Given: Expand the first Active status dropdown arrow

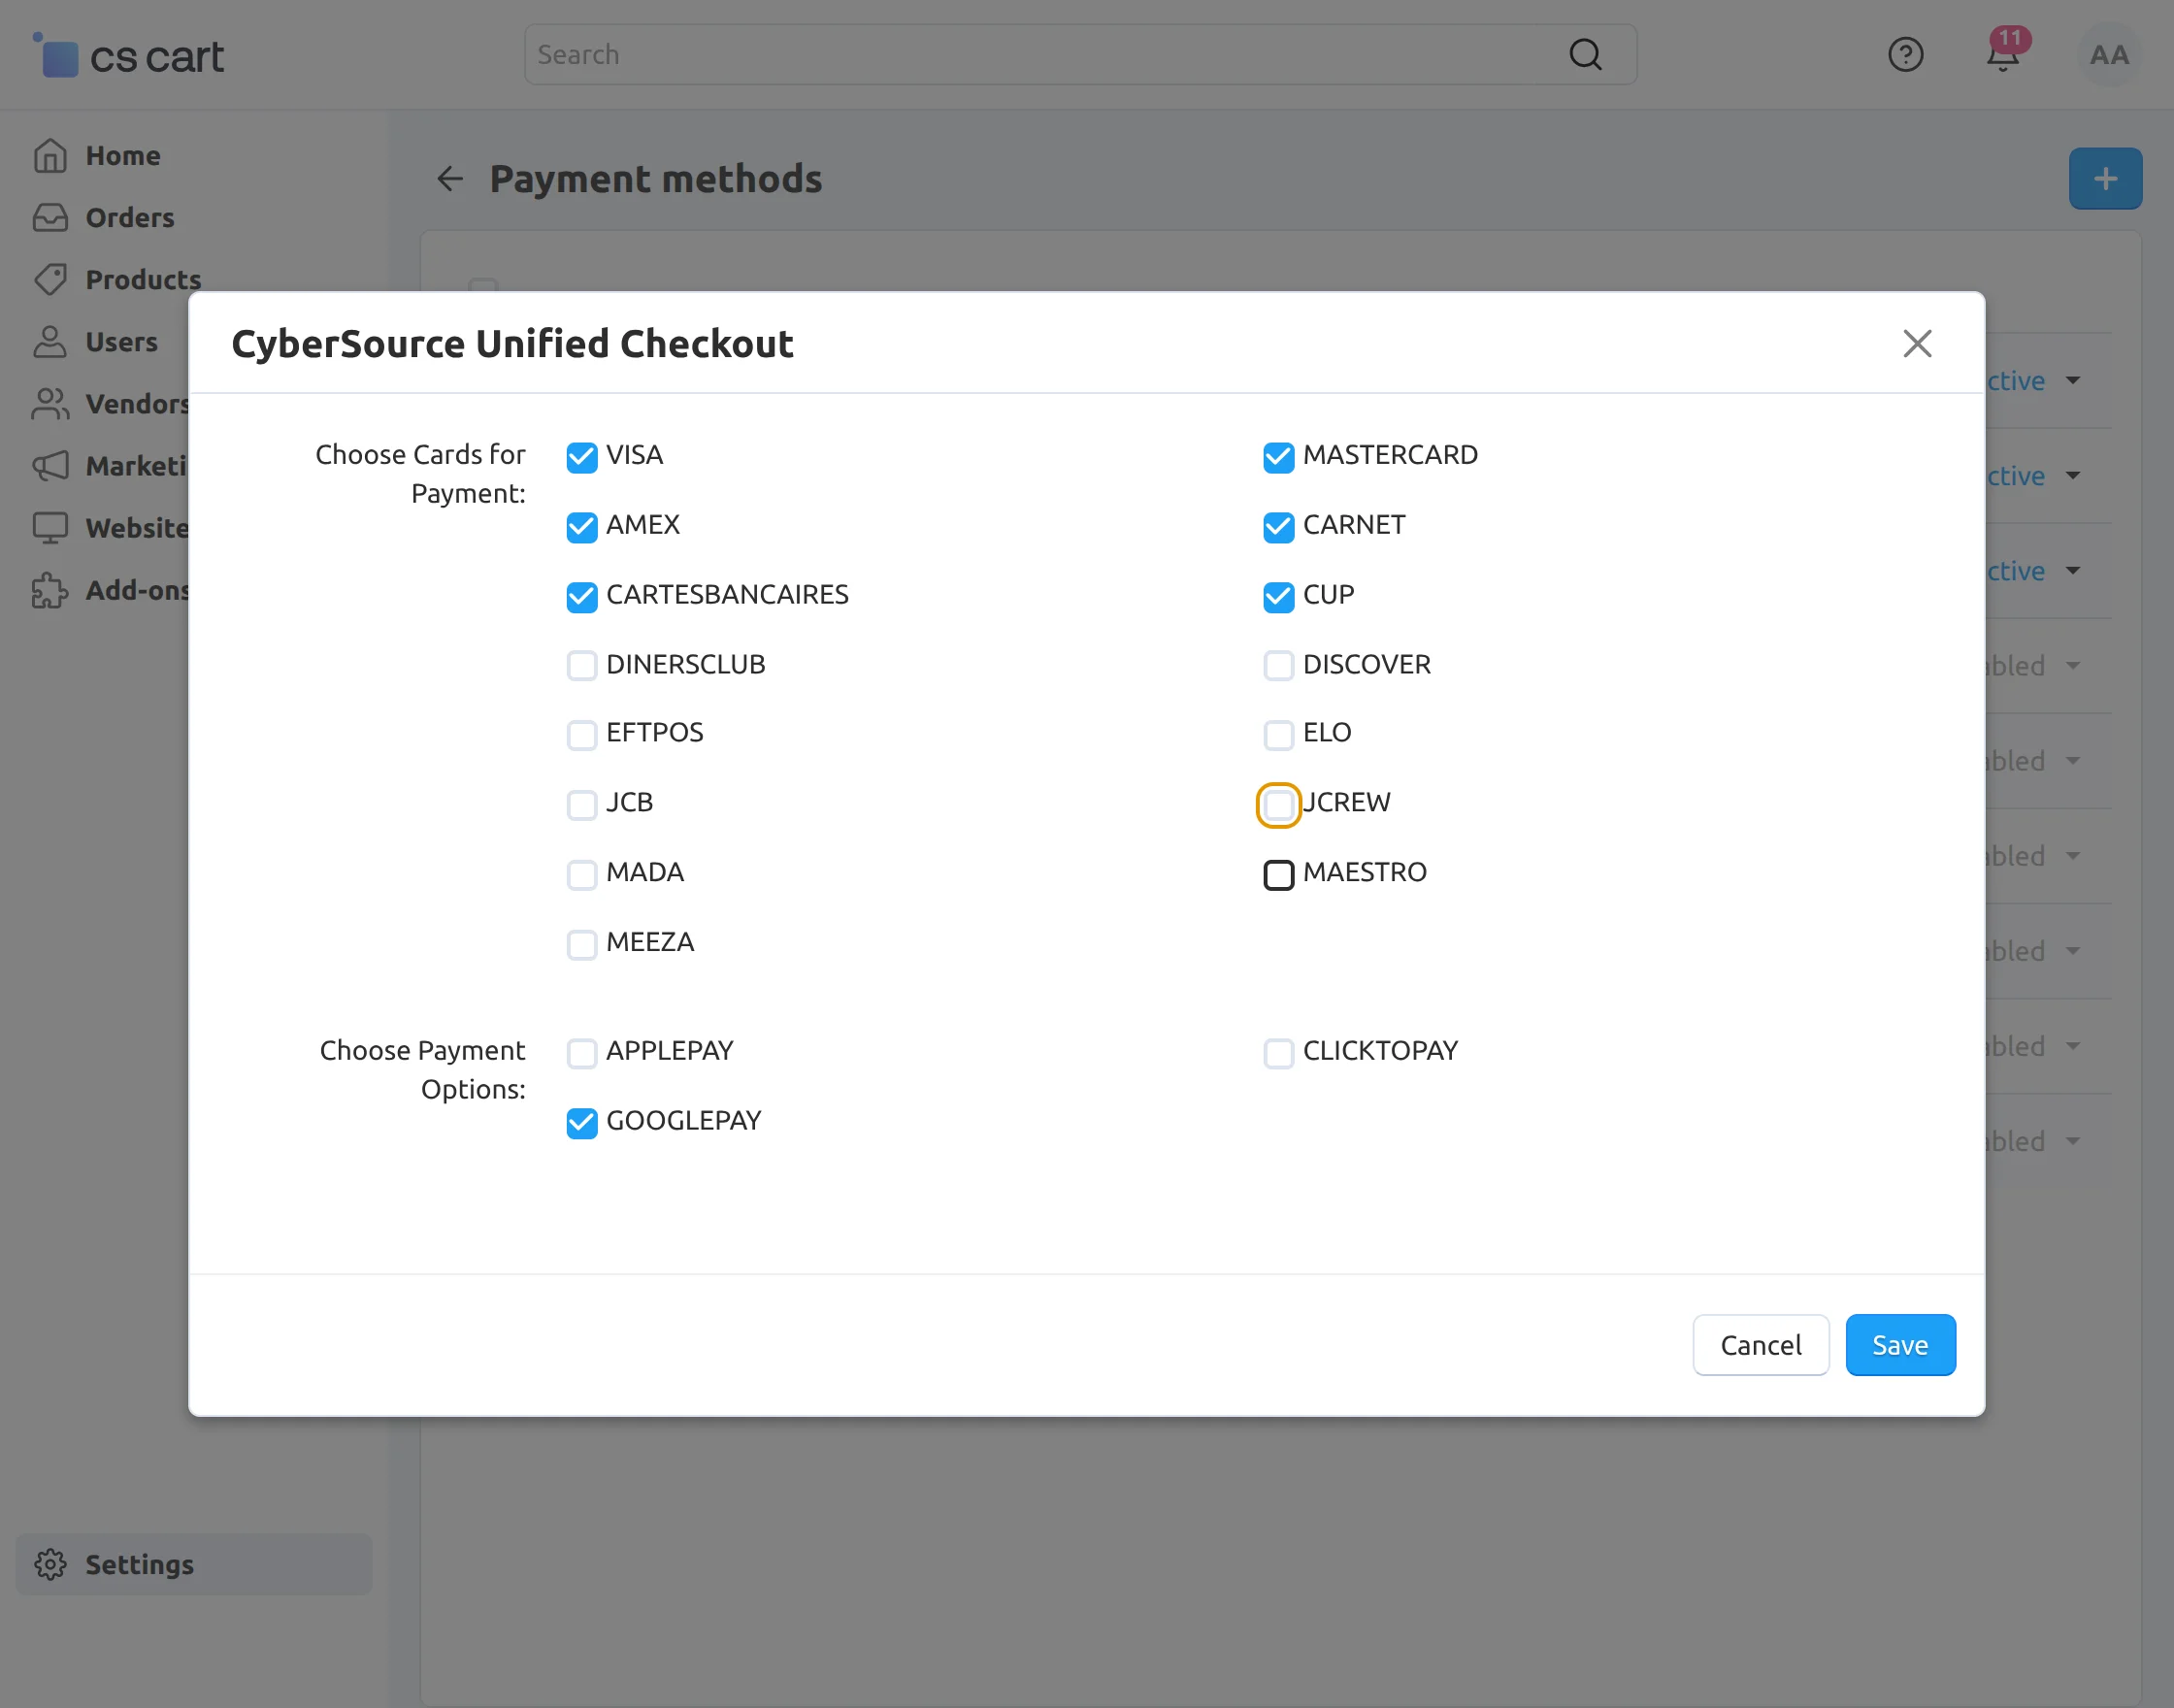Looking at the screenshot, I should 2073,381.
